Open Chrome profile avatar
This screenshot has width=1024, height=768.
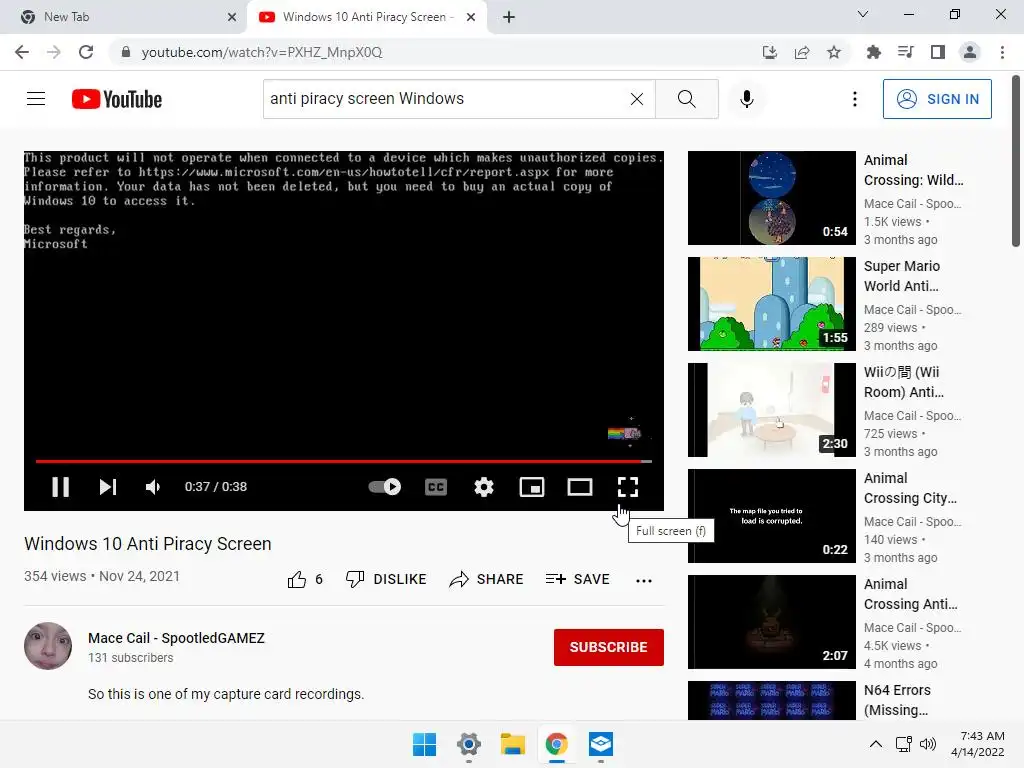tap(970, 52)
